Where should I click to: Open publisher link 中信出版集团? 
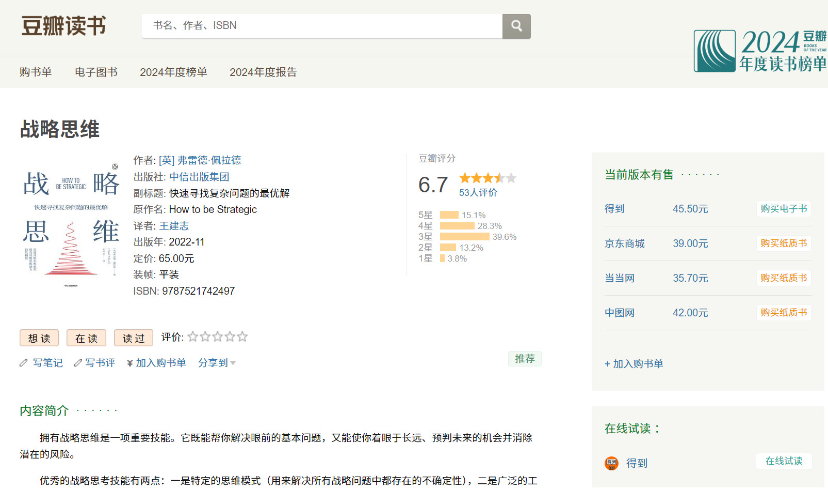tap(199, 176)
